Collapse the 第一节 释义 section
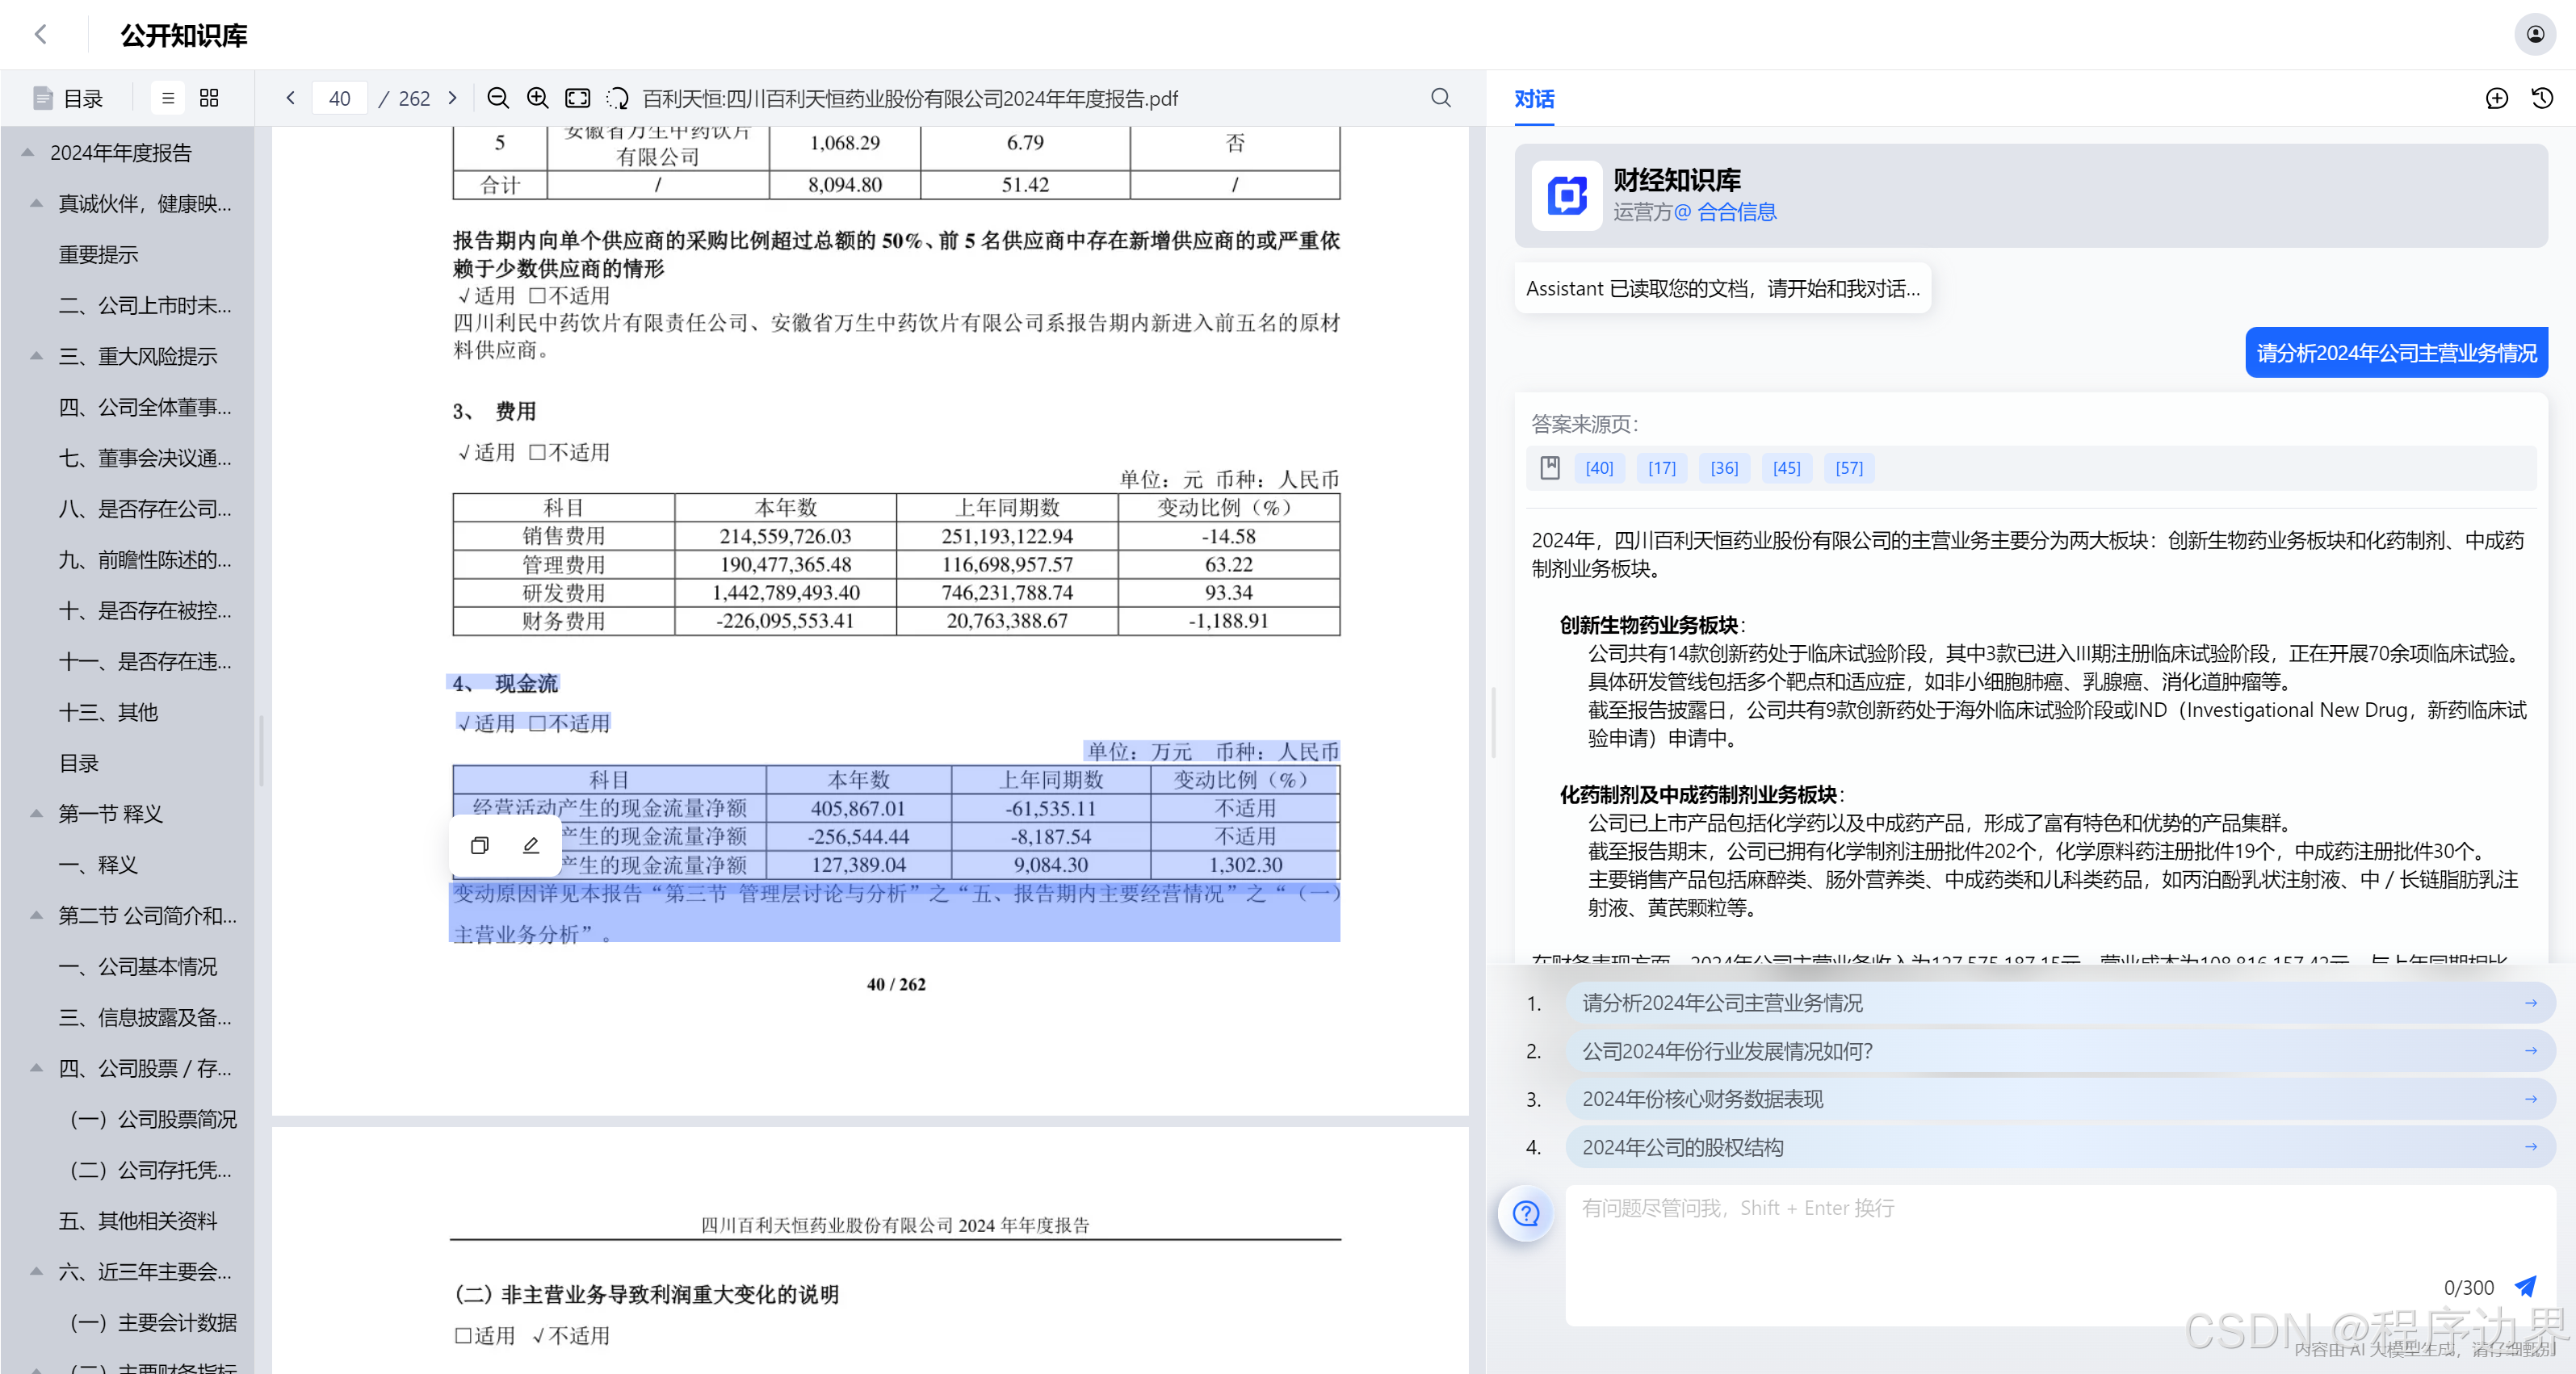The image size is (2576, 1374). pyautogui.click(x=36, y=814)
